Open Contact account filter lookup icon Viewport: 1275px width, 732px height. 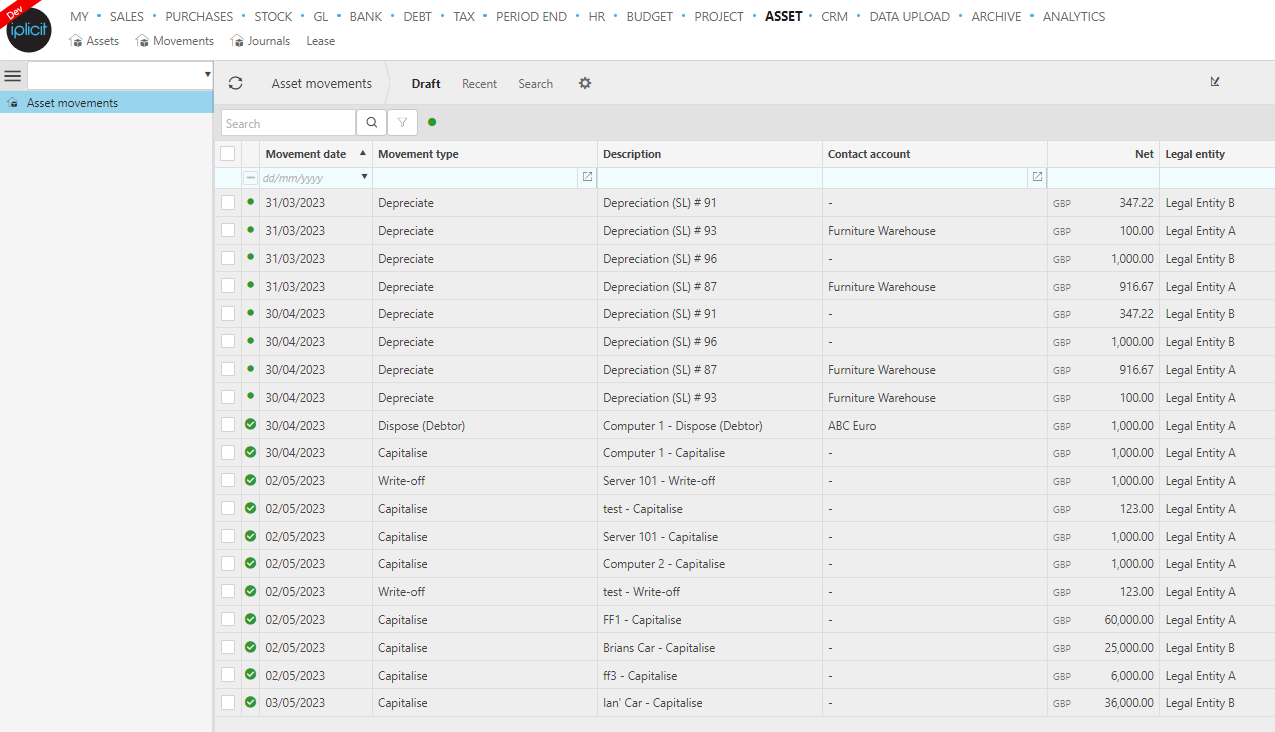point(1037,176)
